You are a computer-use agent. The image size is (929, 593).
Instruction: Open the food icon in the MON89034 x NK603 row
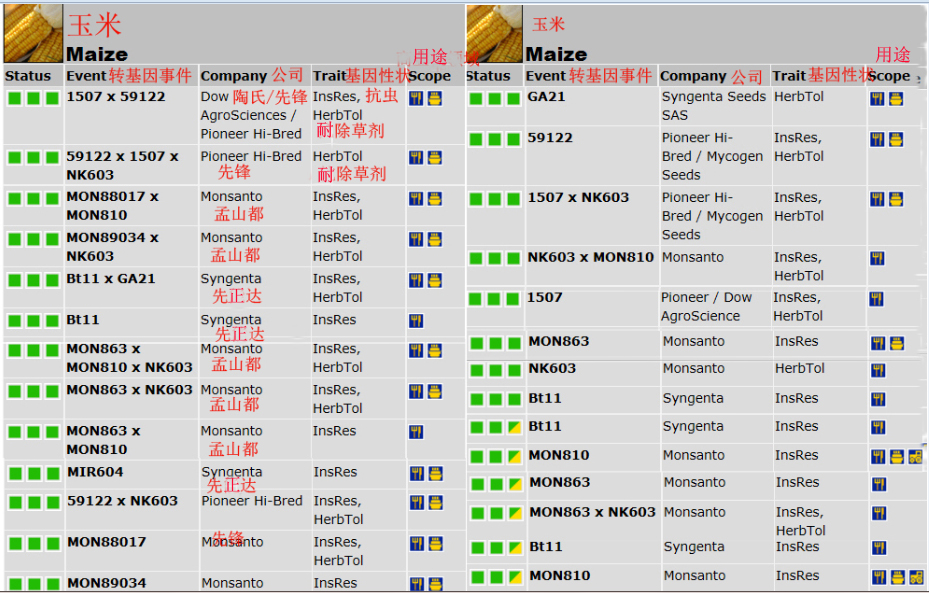[416, 239]
